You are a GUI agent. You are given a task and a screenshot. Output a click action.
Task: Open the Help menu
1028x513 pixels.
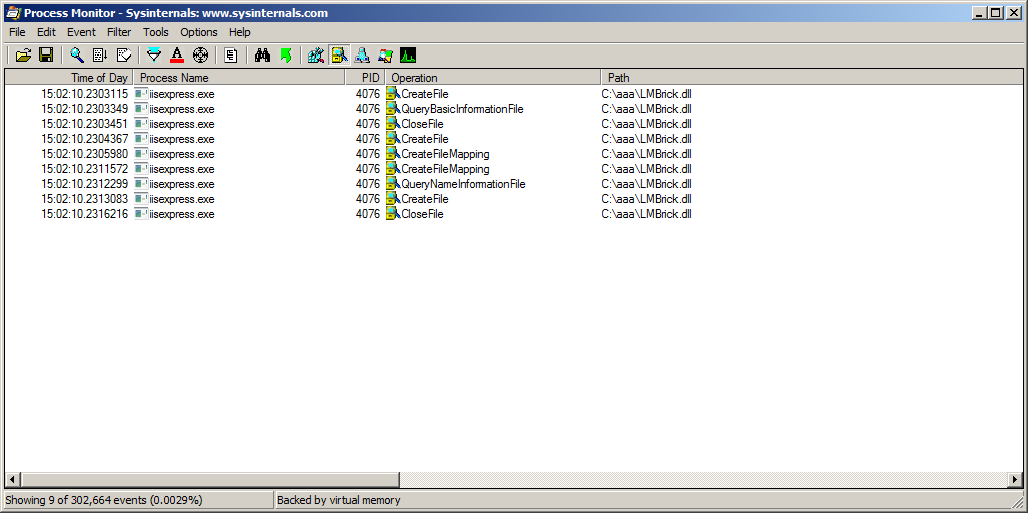[239, 31]
